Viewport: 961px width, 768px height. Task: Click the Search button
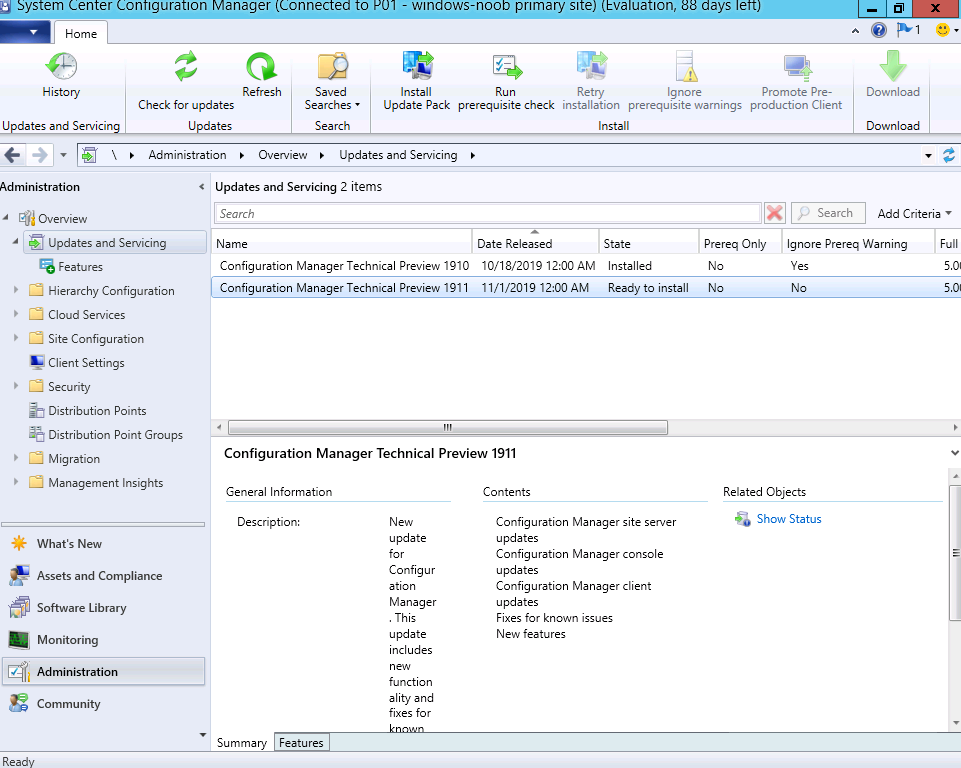[828, 213]
